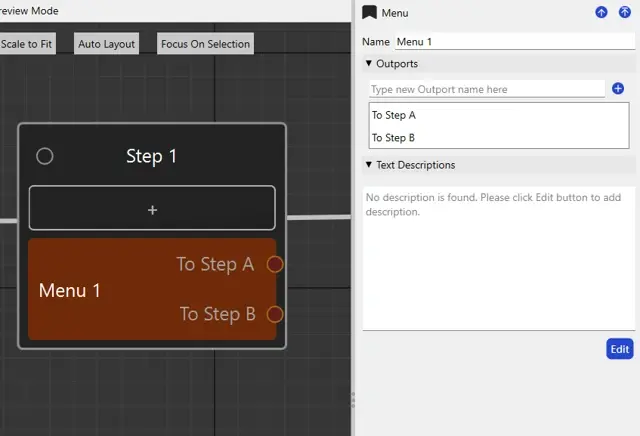The image size is (640, 436).
Task: Click Focus On Selection button
Action: [205, 44]
